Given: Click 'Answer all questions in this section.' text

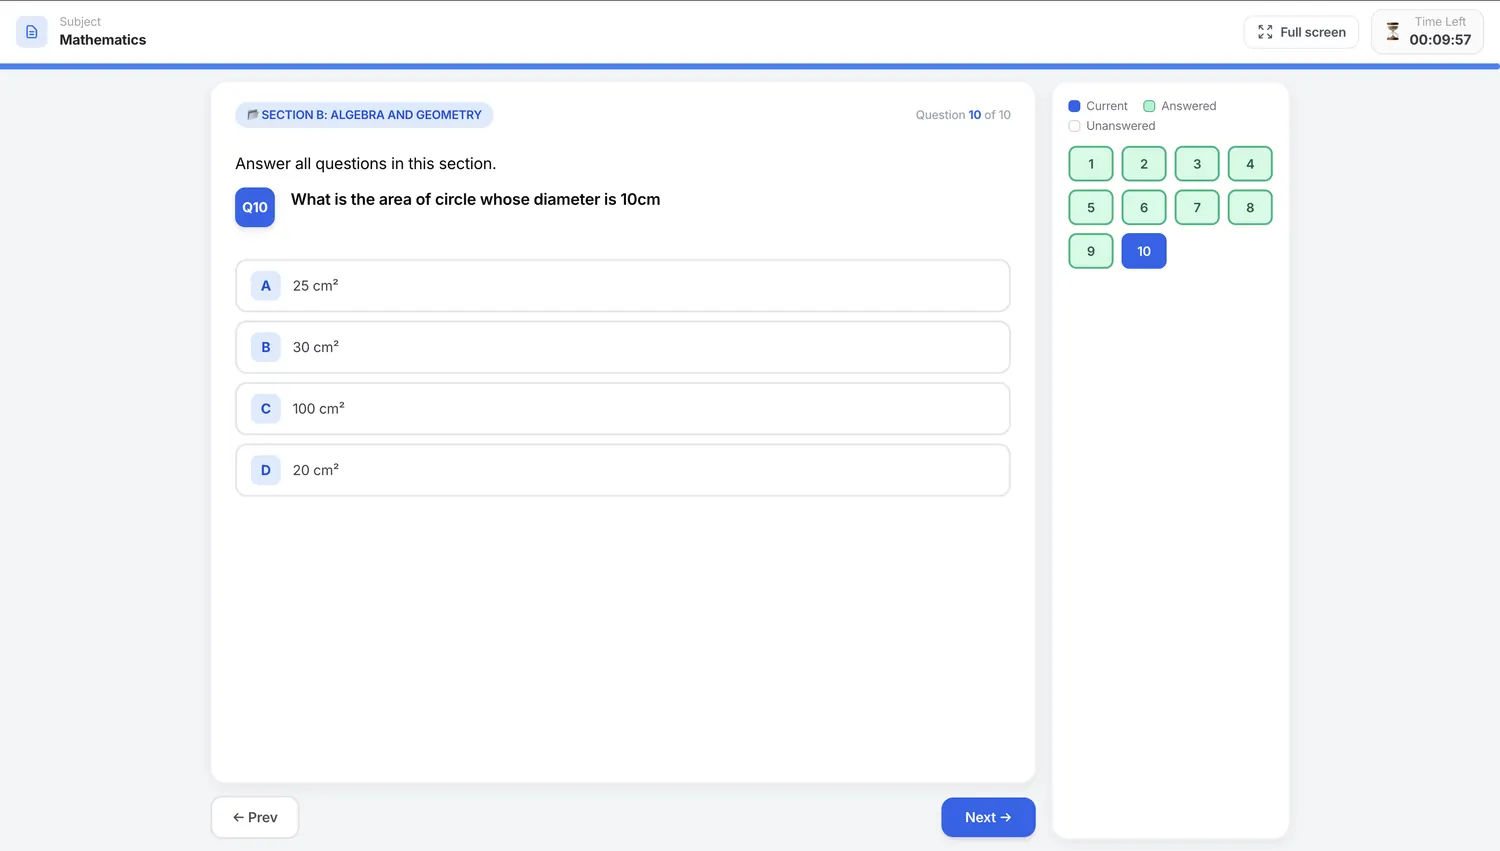Looking at the screenshot, I should click(x=366, y=164).
